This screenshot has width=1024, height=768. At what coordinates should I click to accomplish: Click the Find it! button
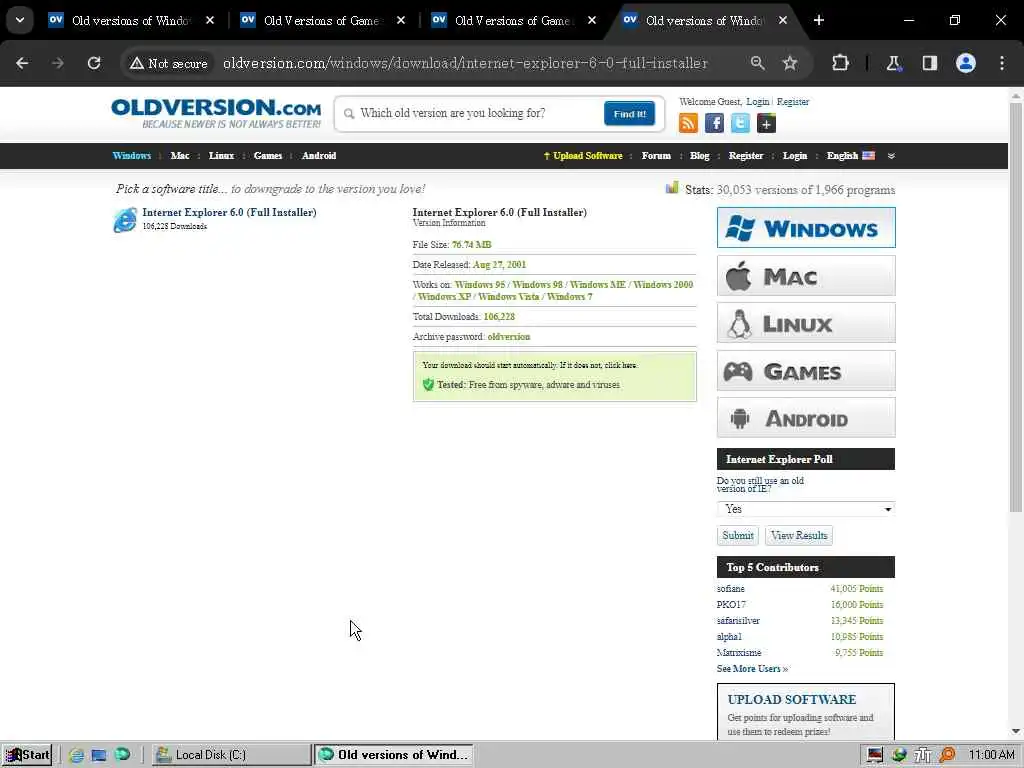[630, 114]
